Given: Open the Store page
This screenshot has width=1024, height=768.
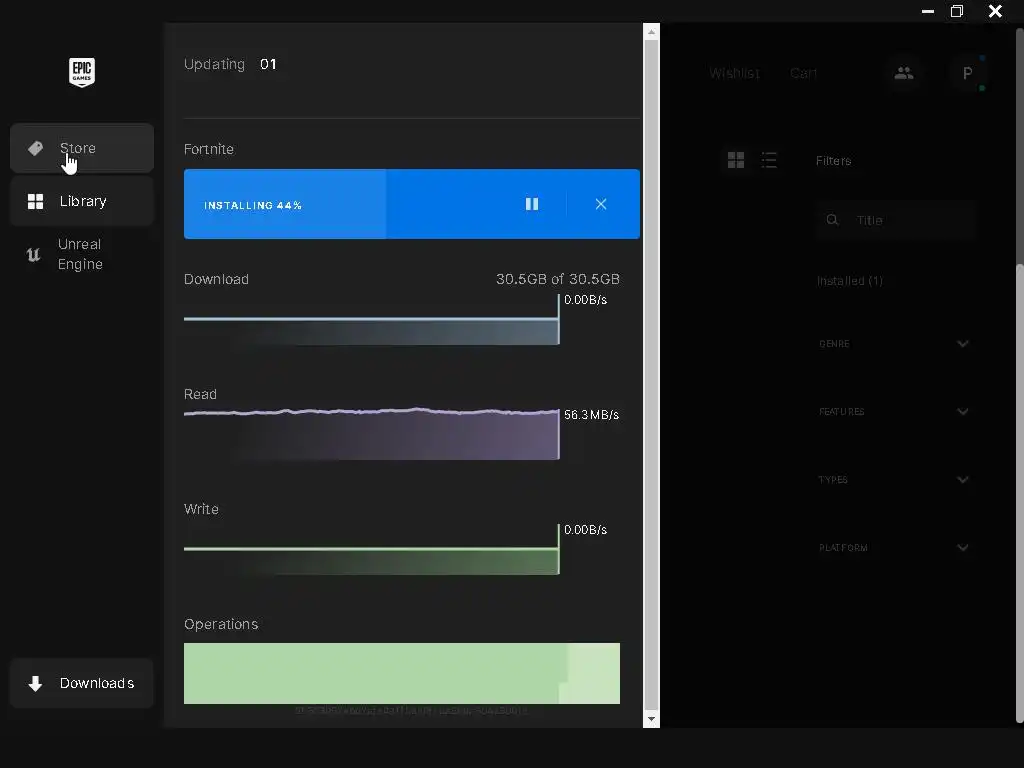Looking at the screenshot, I should pyautogui.click(x=82, y=148).
